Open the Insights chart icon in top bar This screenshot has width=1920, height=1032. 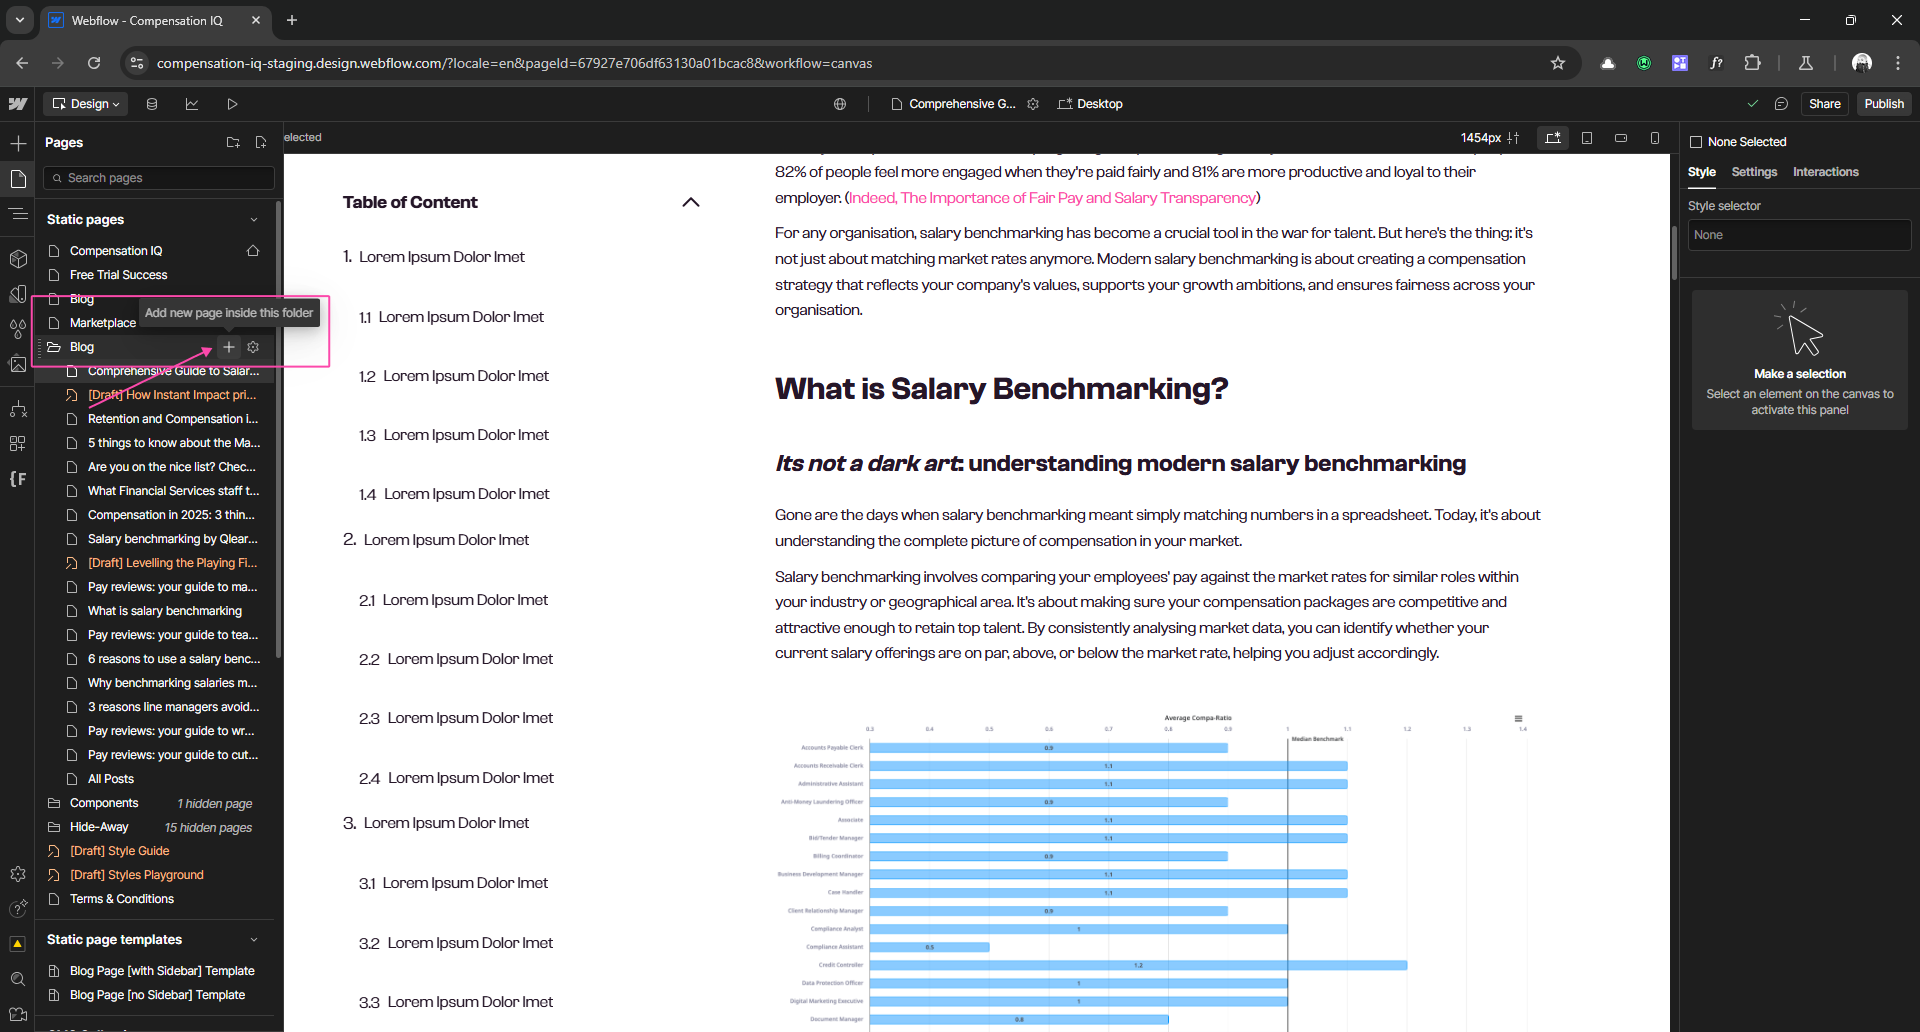point(192,104)
